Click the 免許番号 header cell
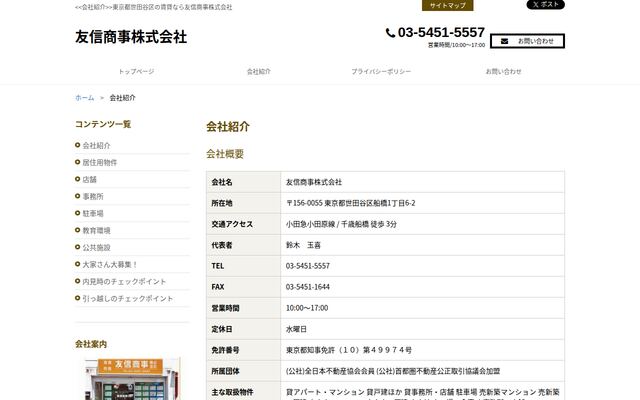Viewport: 640px width, 400px height. click(x=244, y=350)
